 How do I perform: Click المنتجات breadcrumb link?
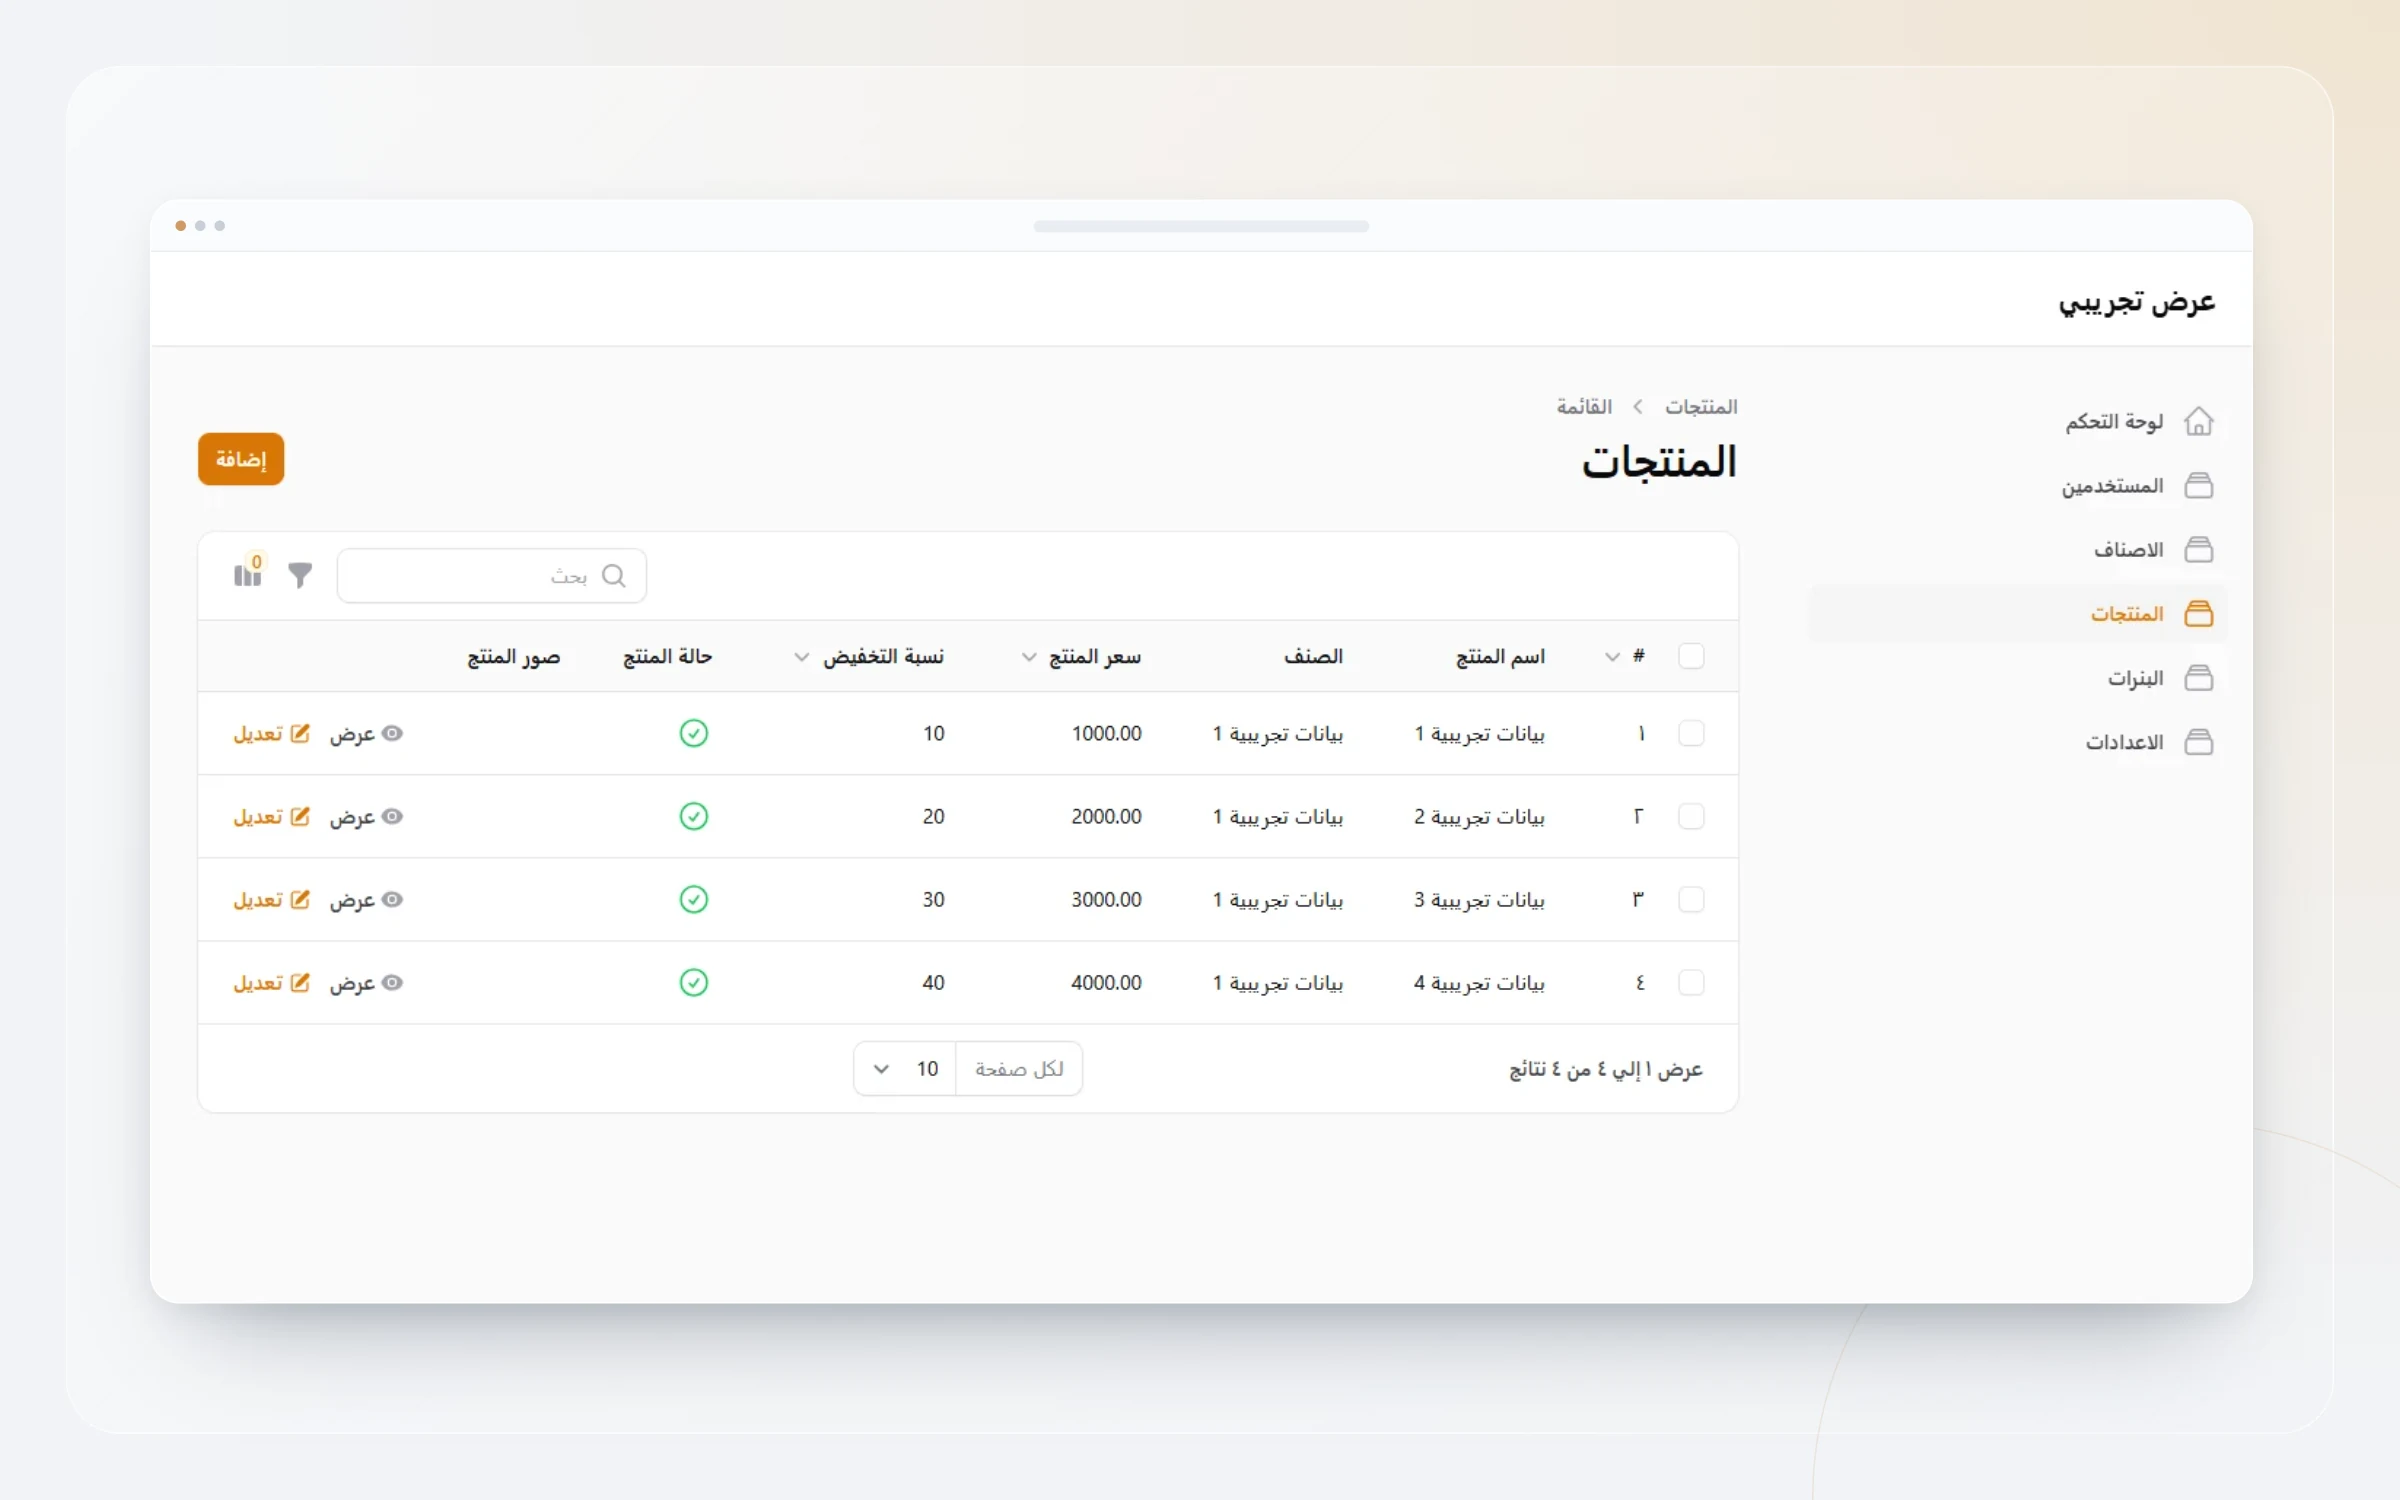pyautogui.click(x=1701, y=407)
